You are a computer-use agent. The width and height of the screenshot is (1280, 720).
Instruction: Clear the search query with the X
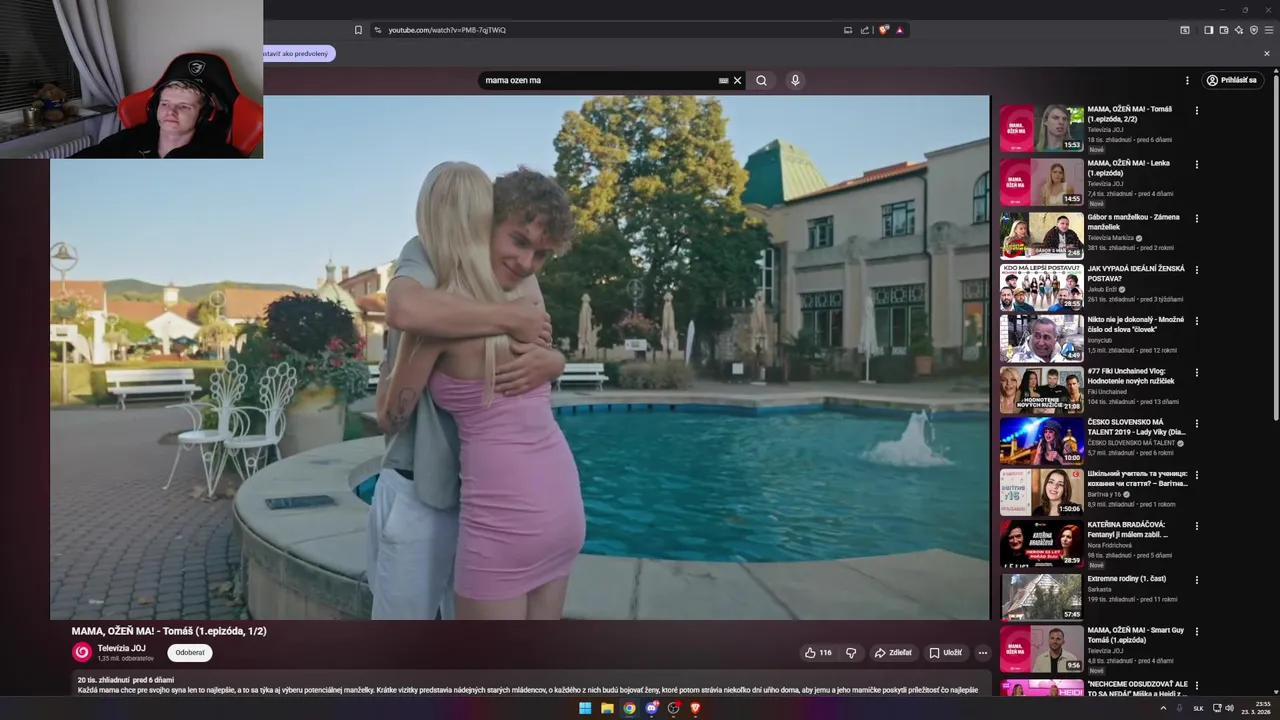tap(738, 80)
